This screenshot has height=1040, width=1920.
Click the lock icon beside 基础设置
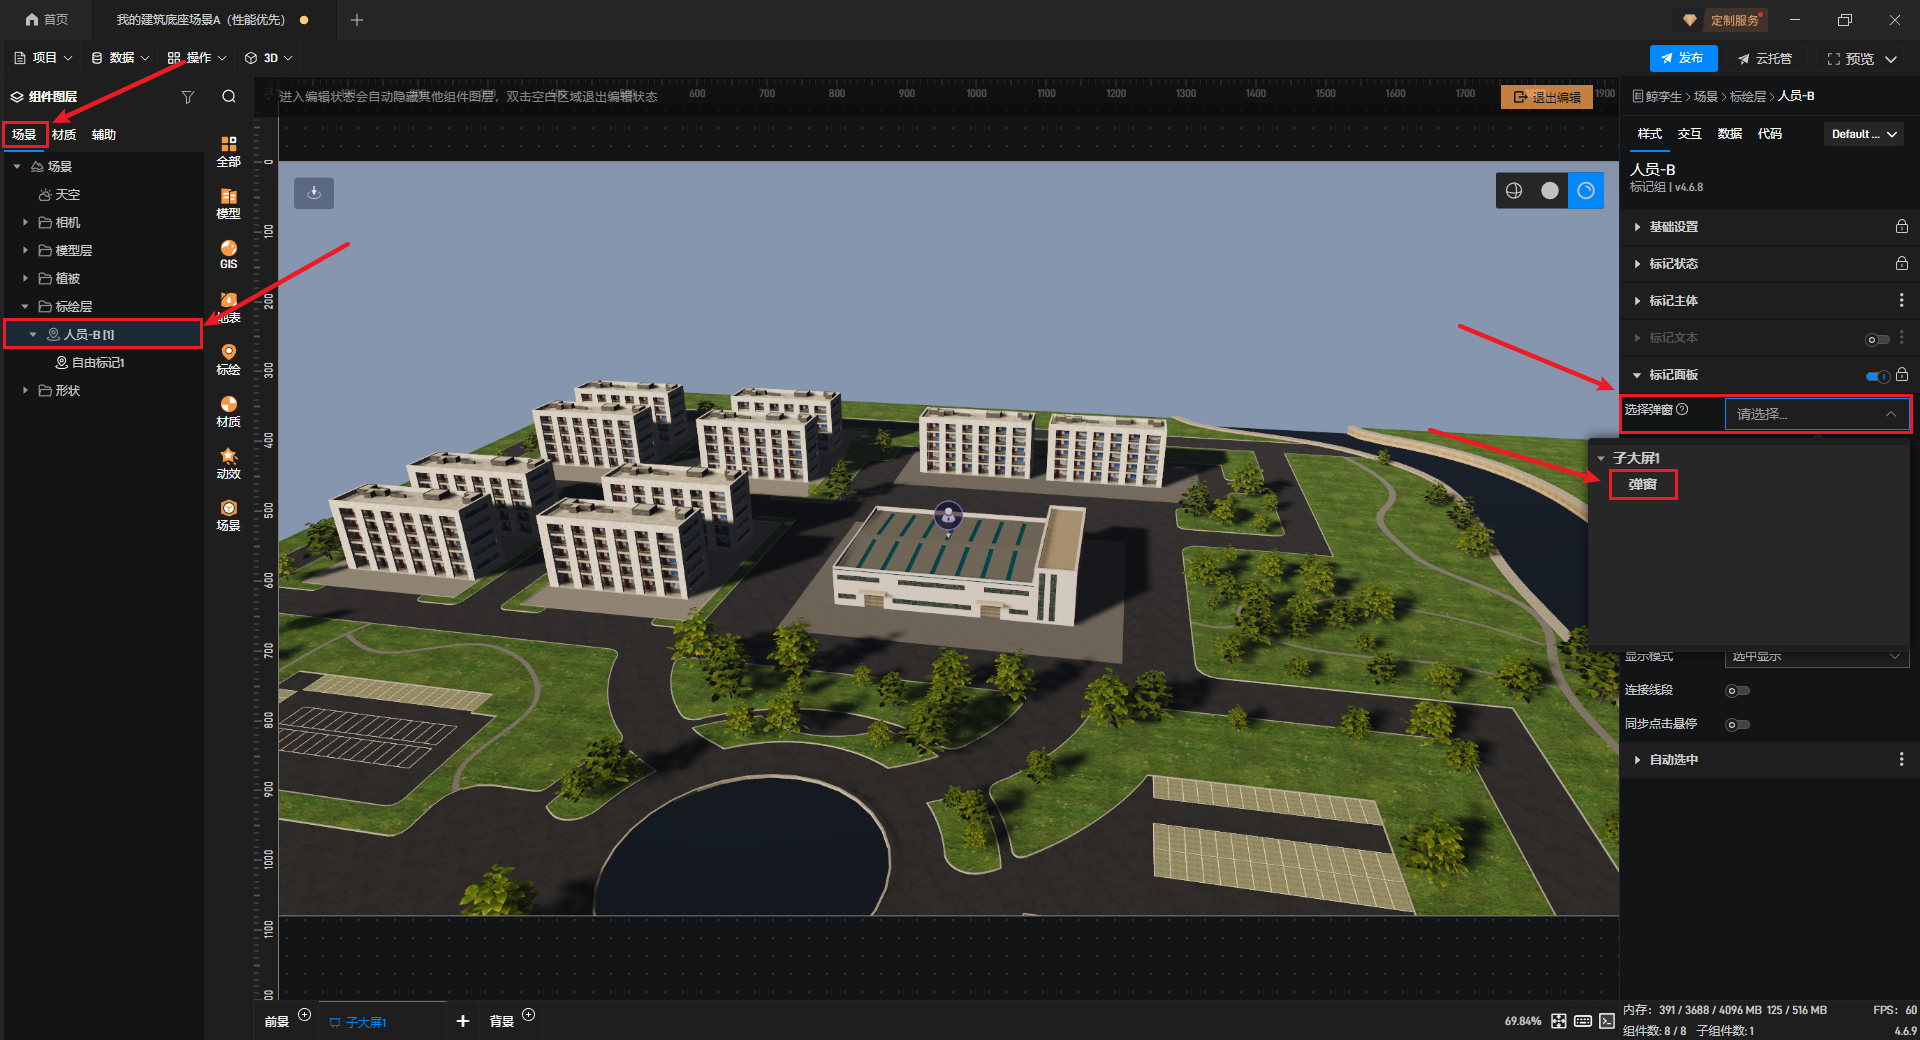[1901, 227]
